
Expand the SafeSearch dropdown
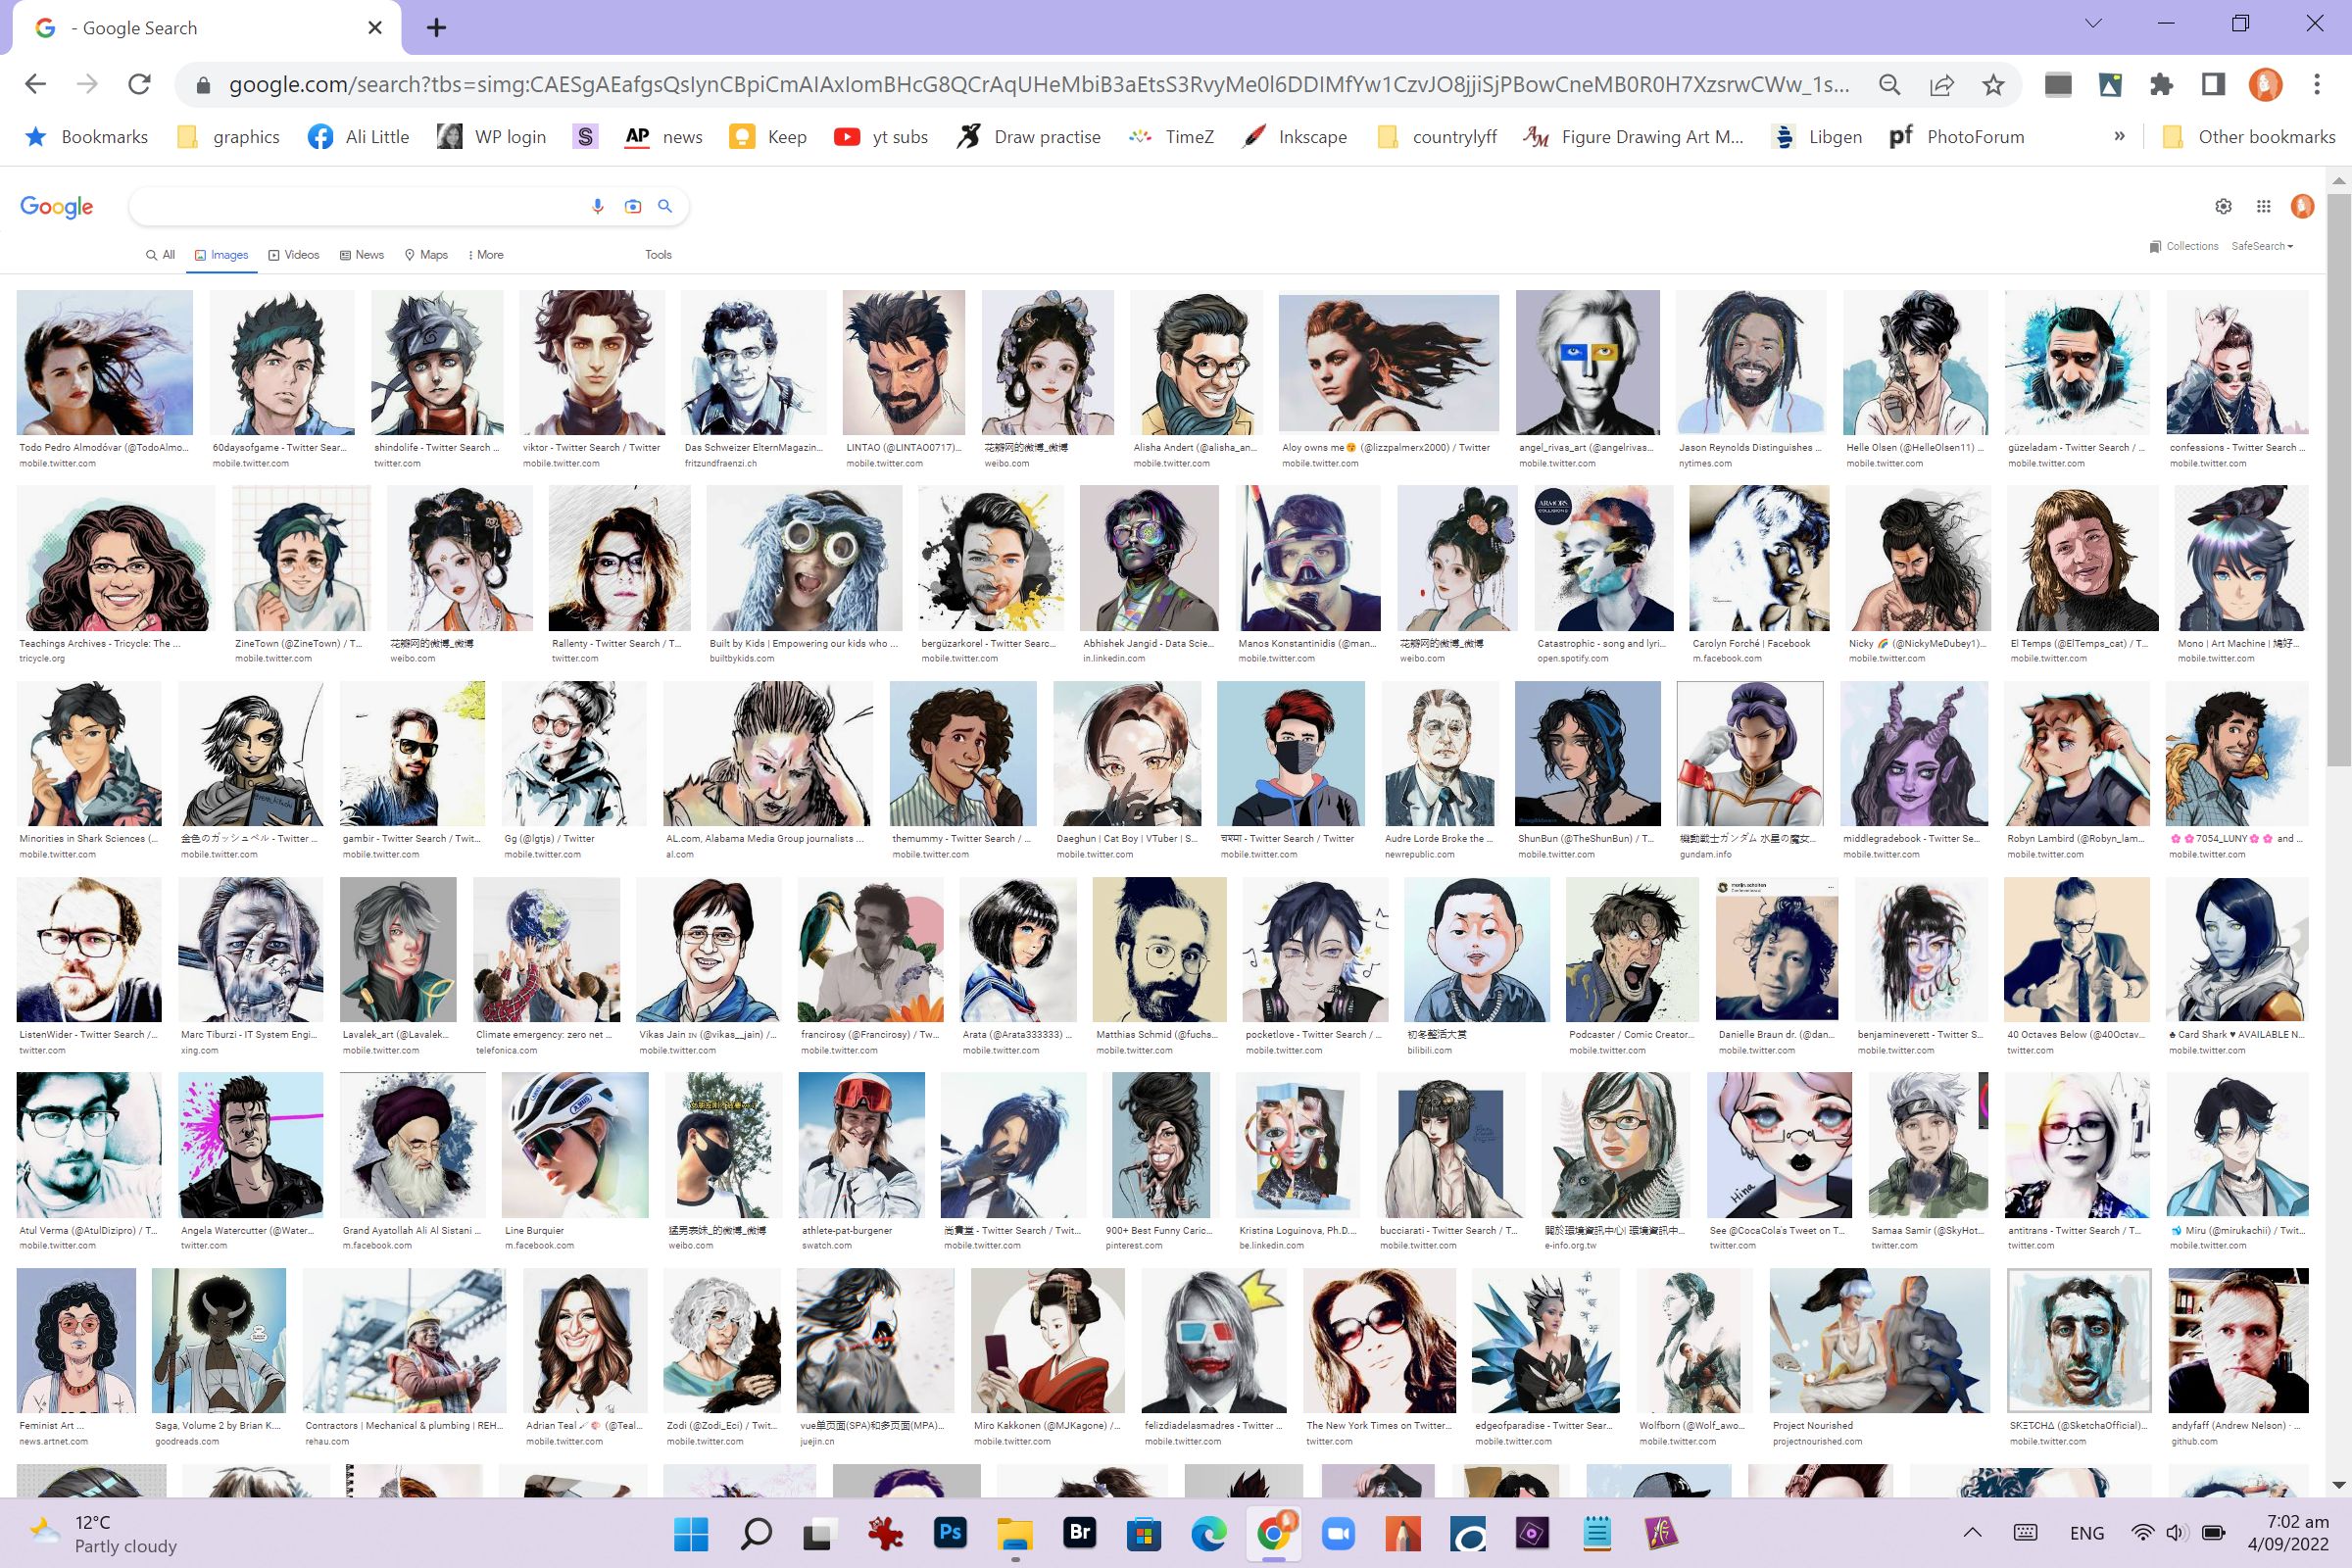click(x=2262, y=246)
